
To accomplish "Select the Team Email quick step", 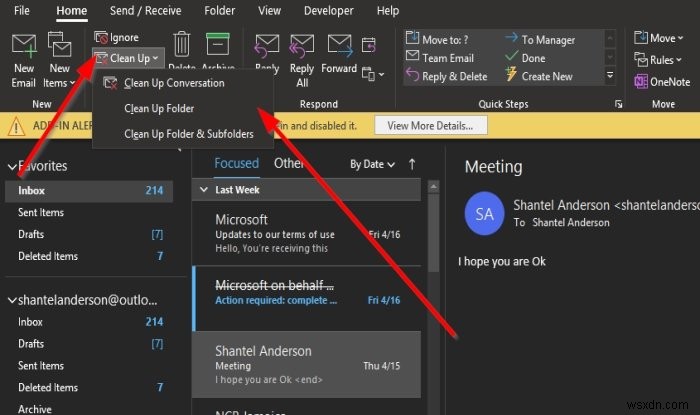I will 440,58.
